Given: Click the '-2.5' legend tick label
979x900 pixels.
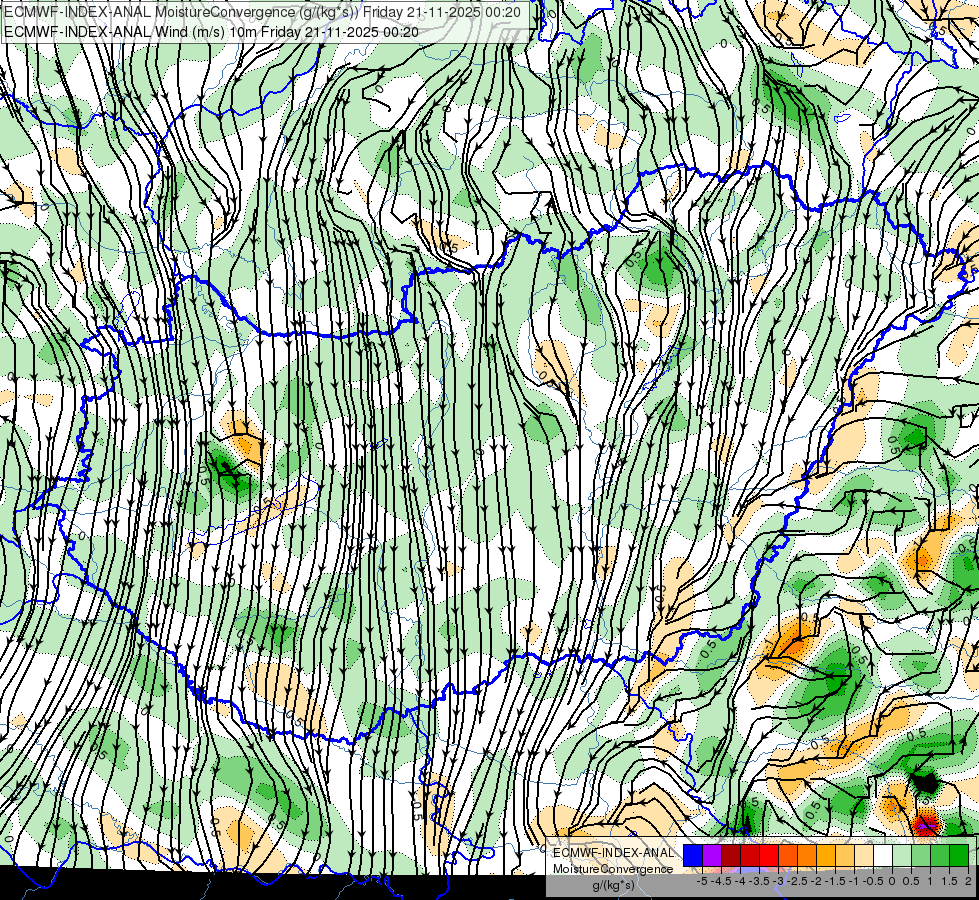Looking at the screenshot, I should [797, 881].
